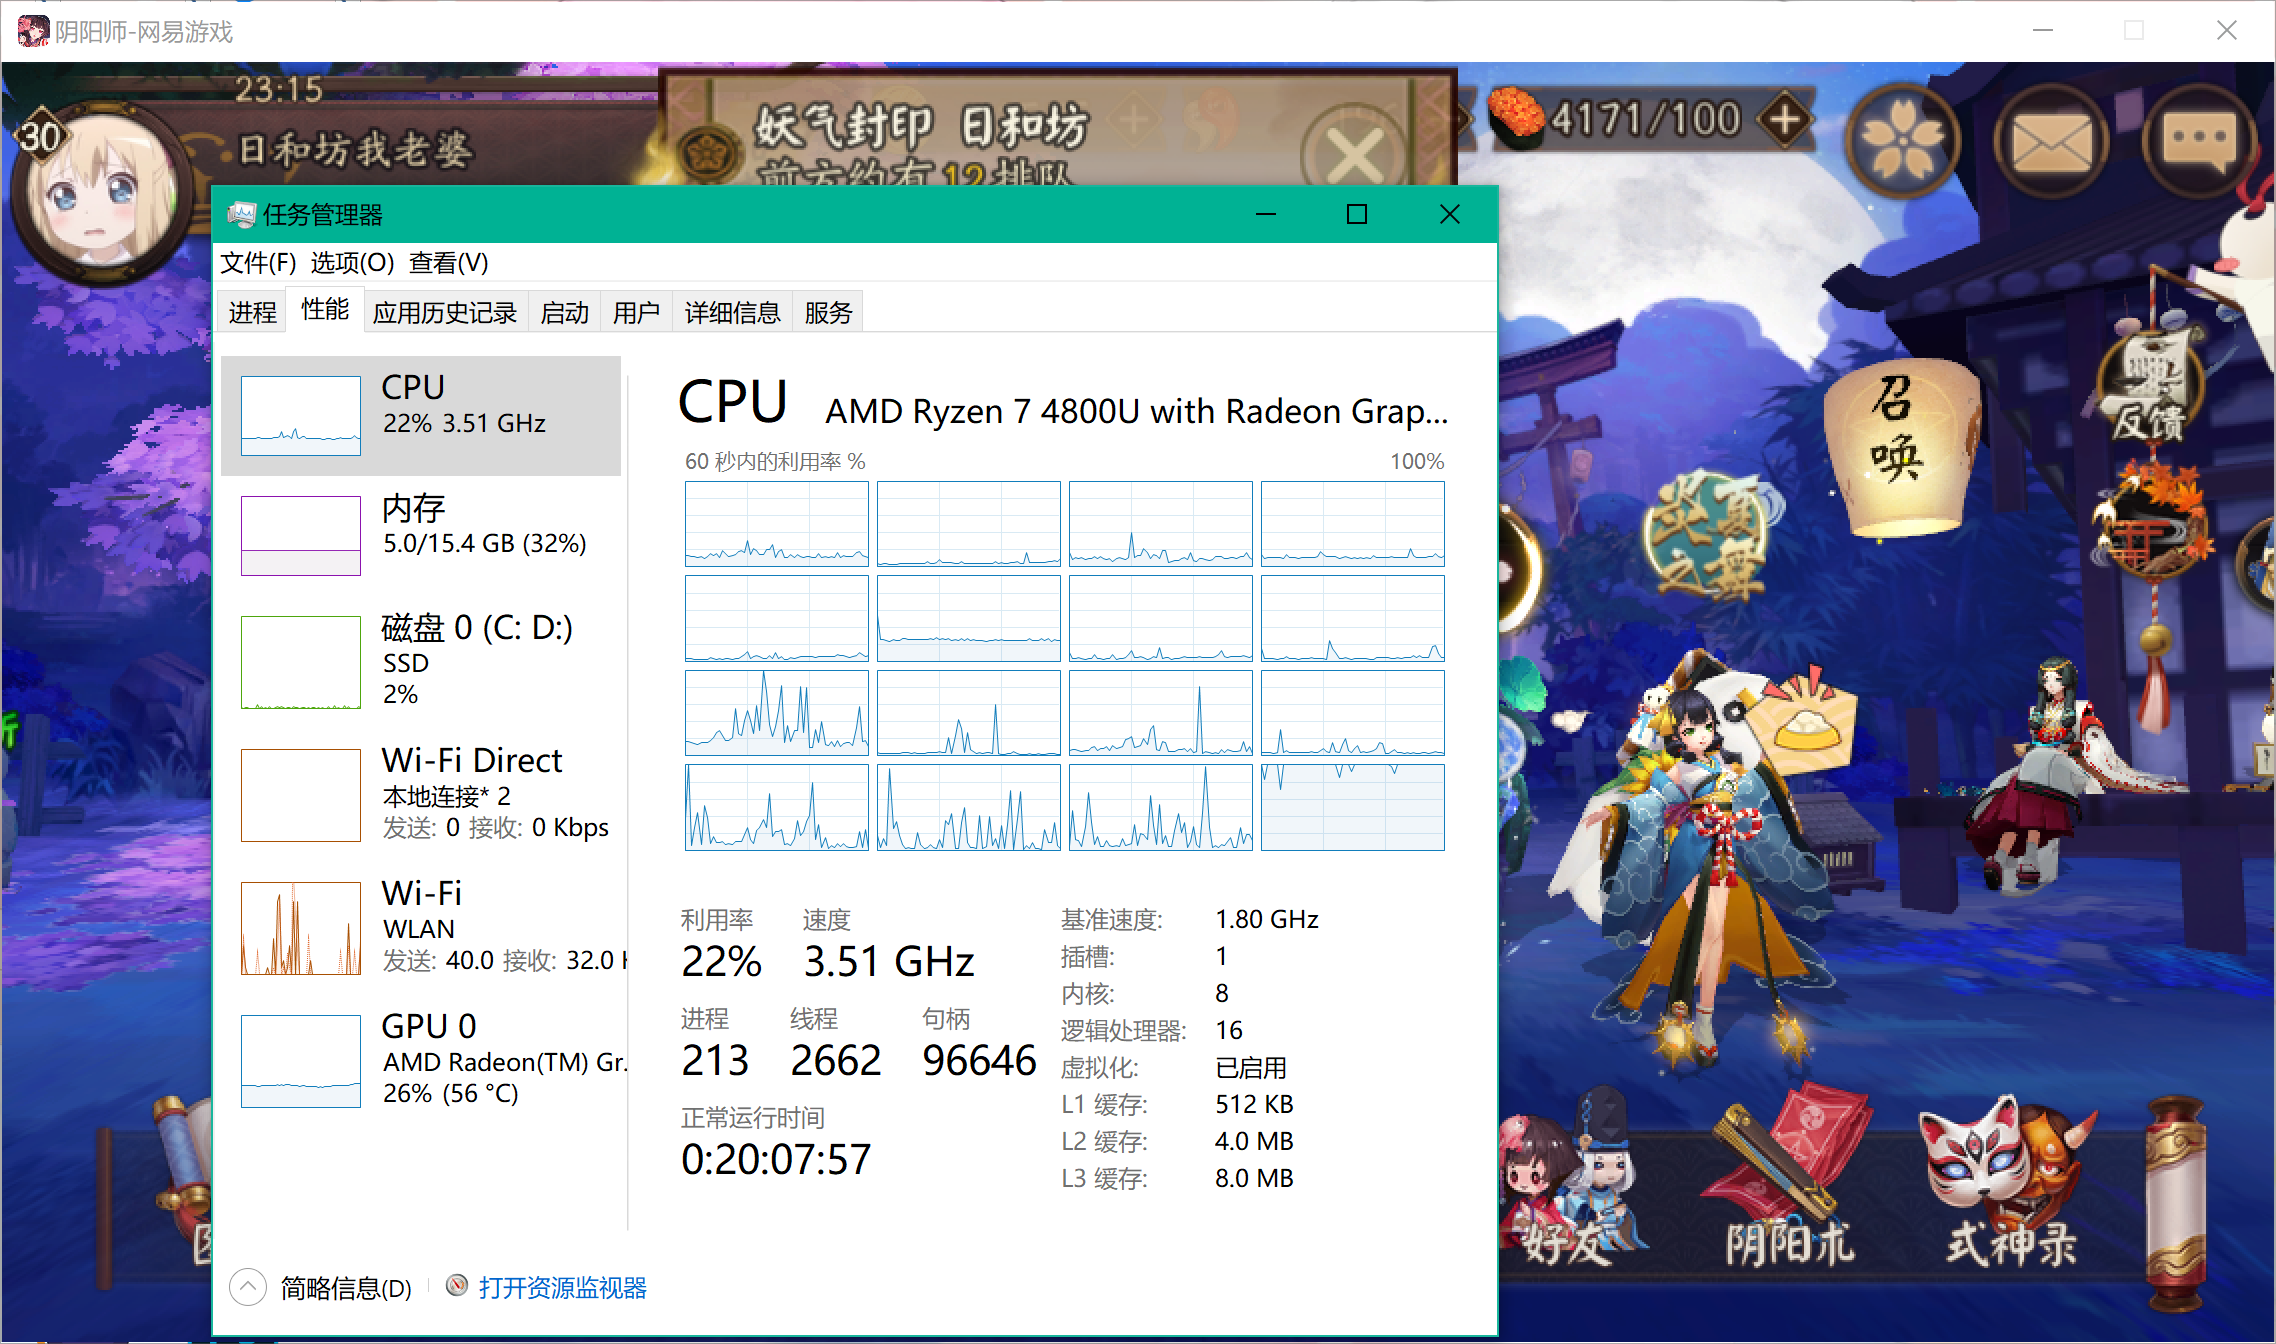Click the 96646 handles value
Image resolution: width=2276 pixels, height=1344 pixels.
pyautogui.click(x=979, y=1061)
